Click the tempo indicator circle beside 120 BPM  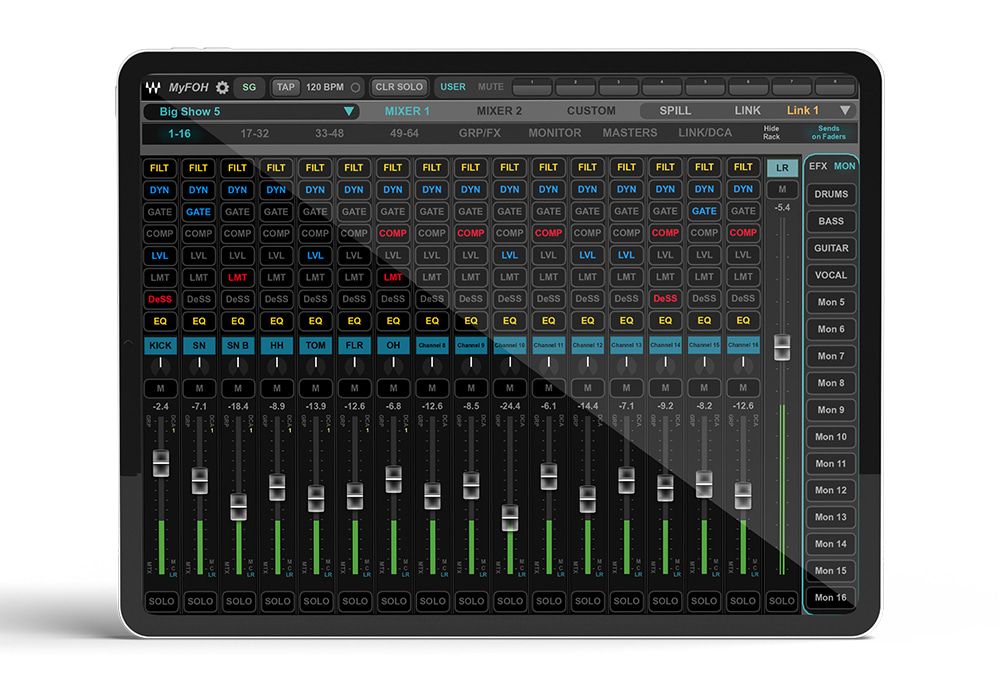[x=356, y=88]
